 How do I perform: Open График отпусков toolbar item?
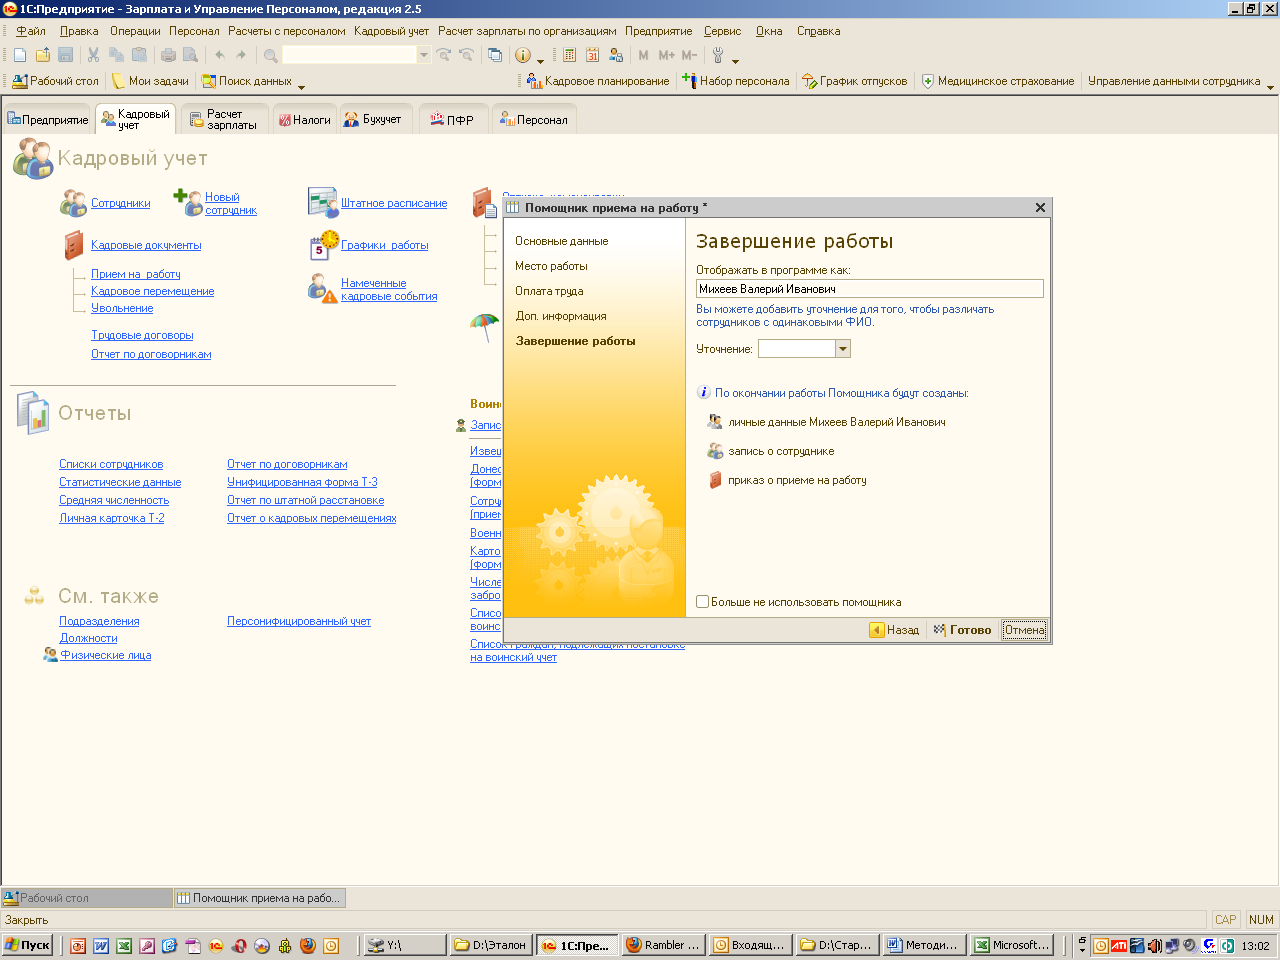[855, 81]
